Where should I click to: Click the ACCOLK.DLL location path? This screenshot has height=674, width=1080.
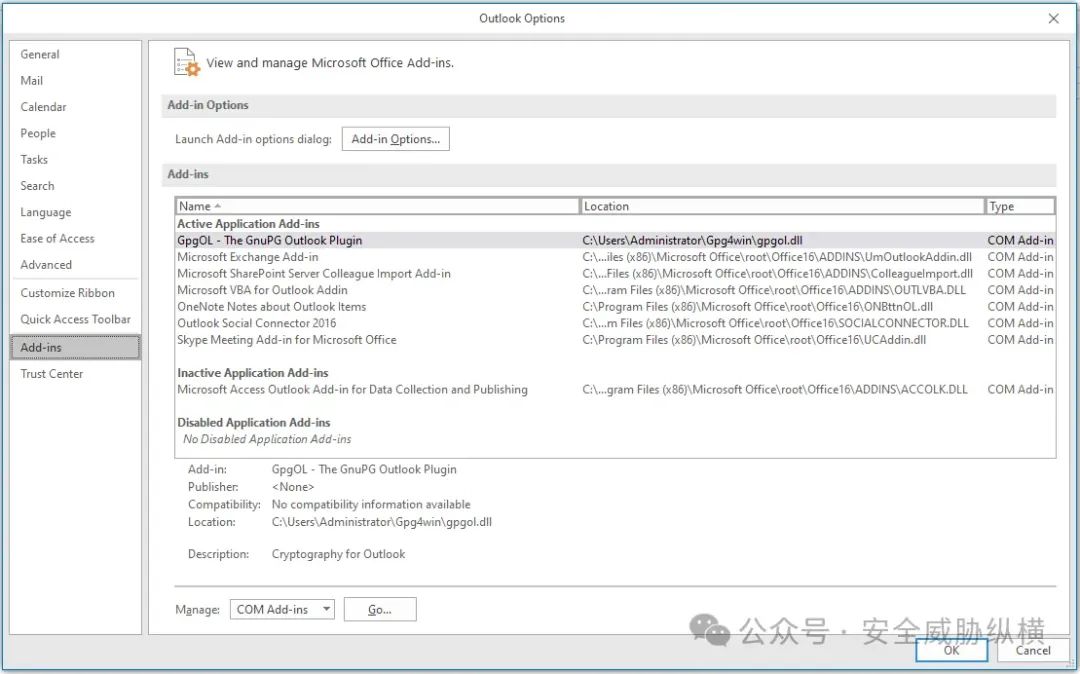click(775, 389)
